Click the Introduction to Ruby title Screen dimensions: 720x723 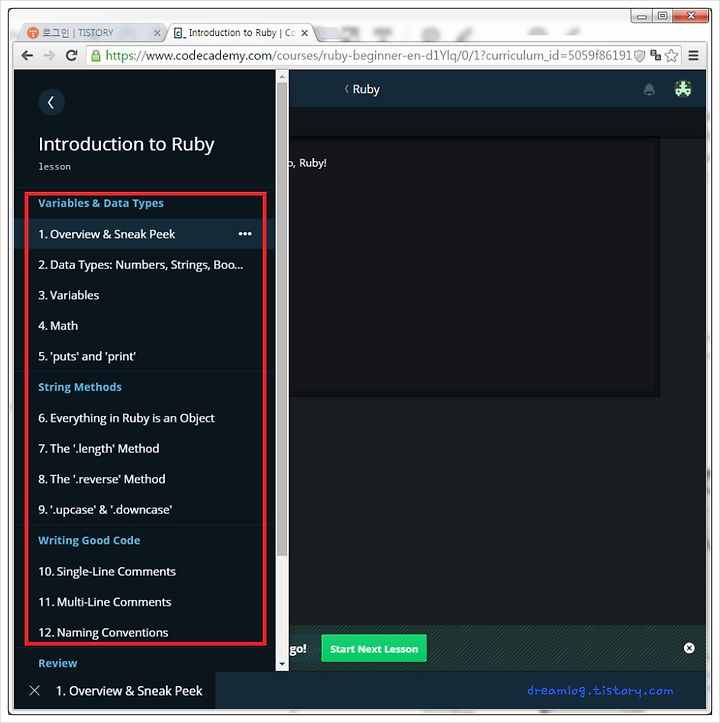coord(126,144)
